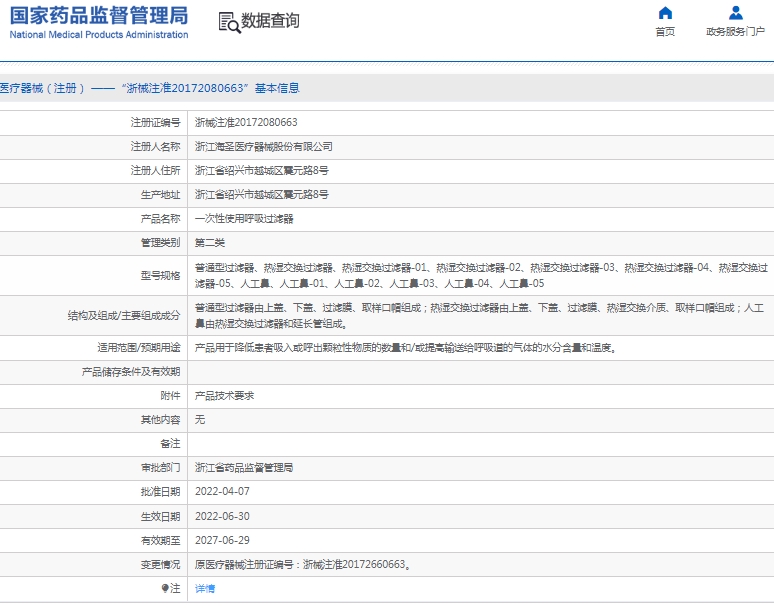This screenshot has width=774, height=610.
Task: Select effective date 2022-06-30
Action: tap(222, 516)
